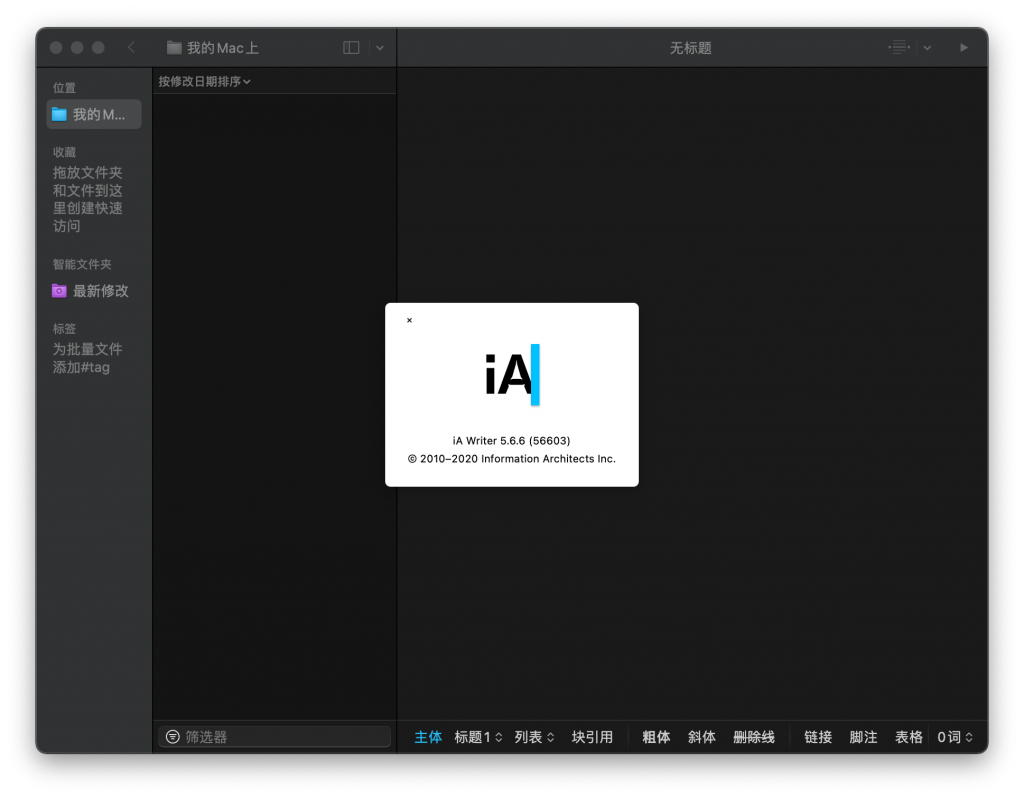Screen dimensions: 1024x798
Task: Click the red close window button
Action: pyautogui.click(x=56, y=48)
